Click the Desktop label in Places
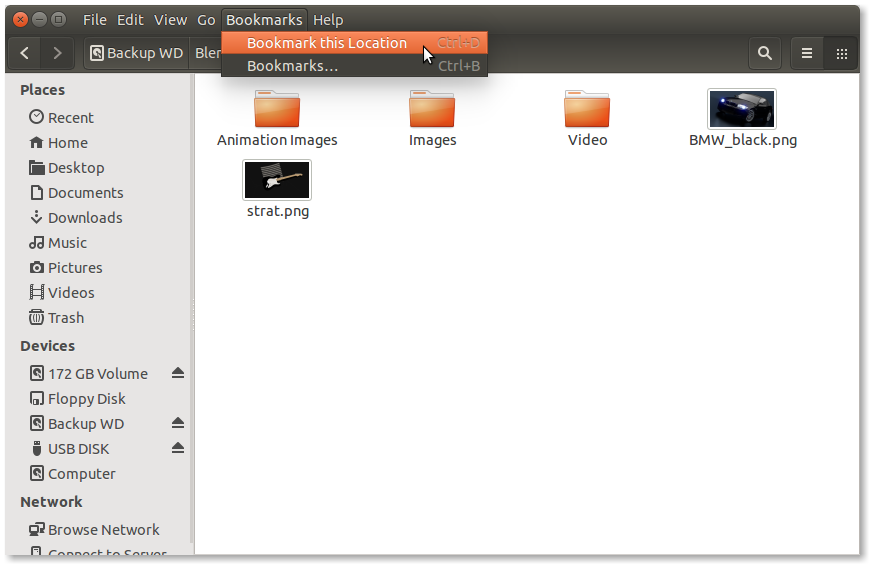 [76, 168]
